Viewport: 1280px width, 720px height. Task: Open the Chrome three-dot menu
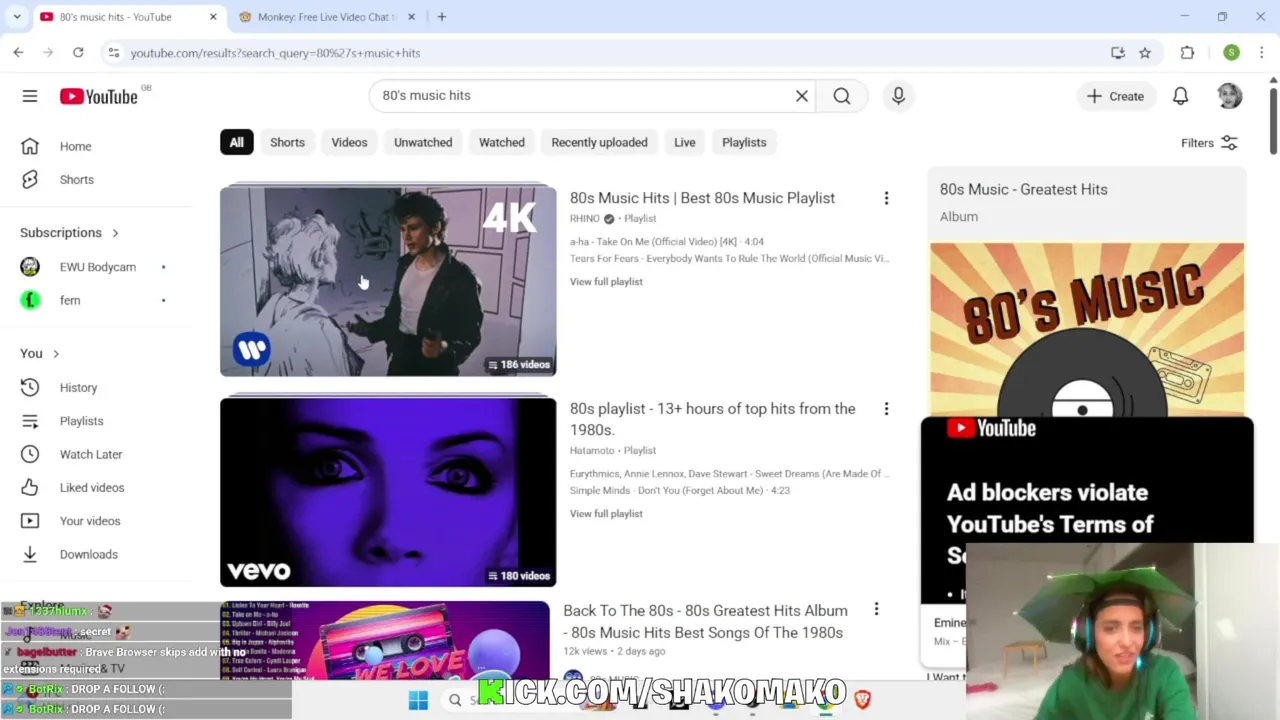[1262, 53]
